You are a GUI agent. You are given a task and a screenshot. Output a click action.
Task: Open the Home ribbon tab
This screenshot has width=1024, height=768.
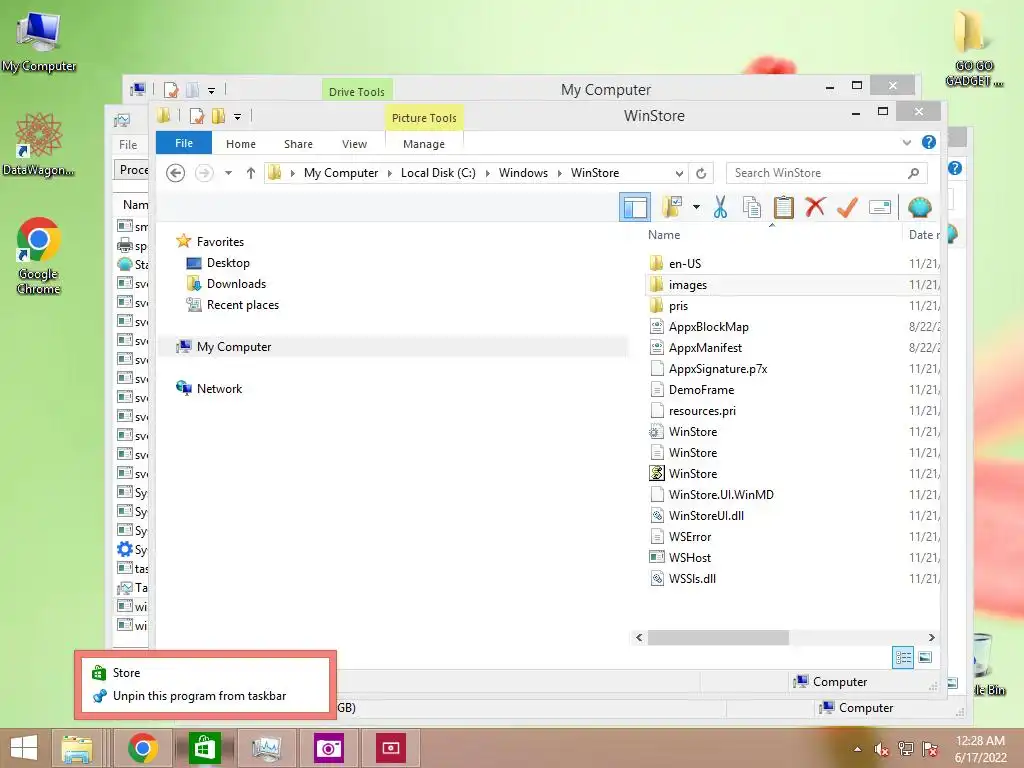[x=241, y=144]
